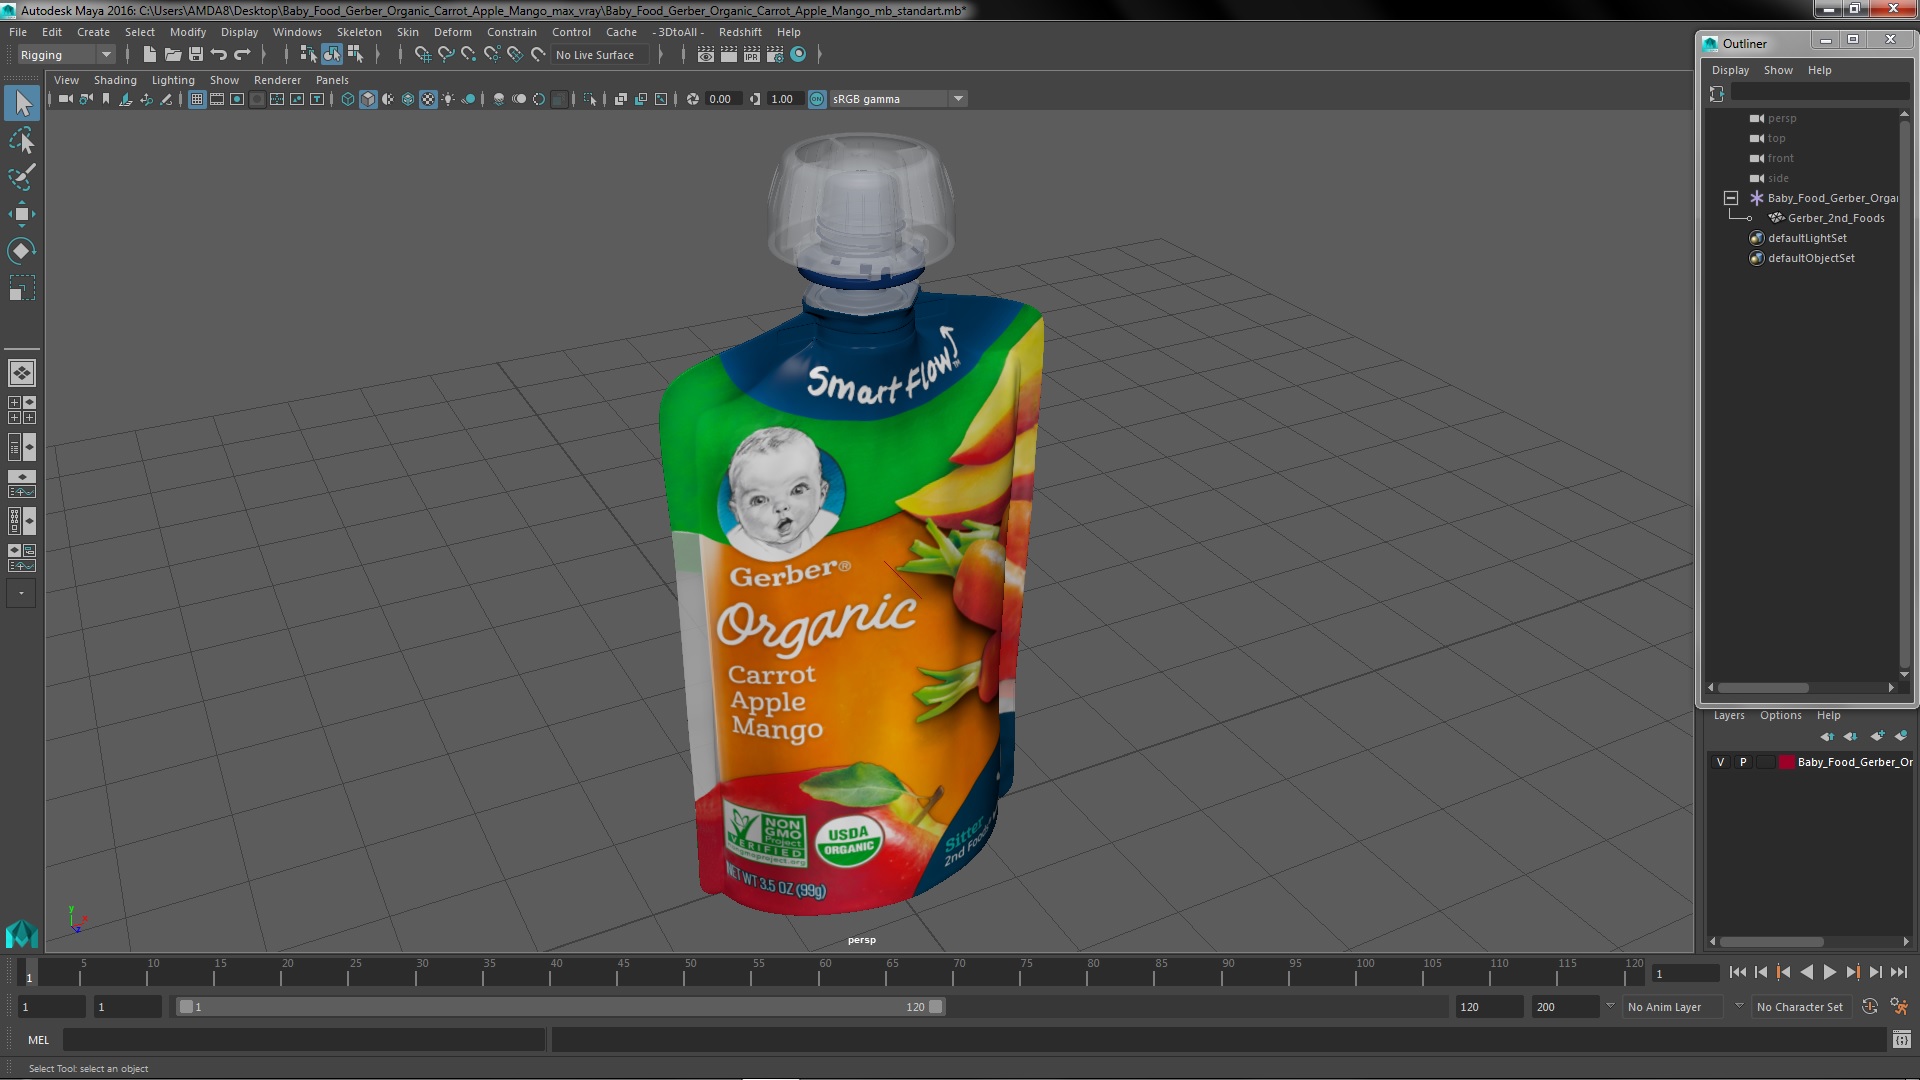1920x1080 pixels.
Task: Play animation backwards
Action: 1806,972
